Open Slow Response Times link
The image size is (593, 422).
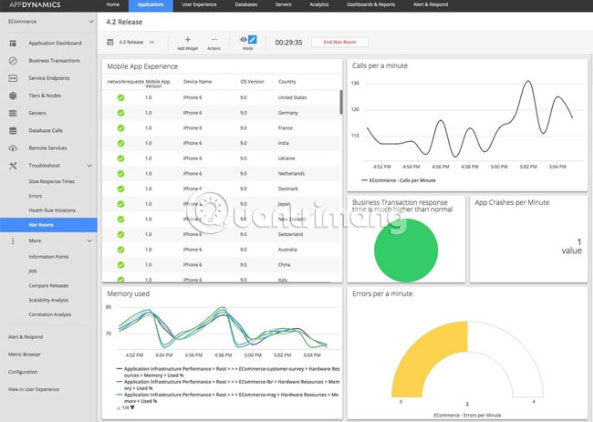point(51,182)
